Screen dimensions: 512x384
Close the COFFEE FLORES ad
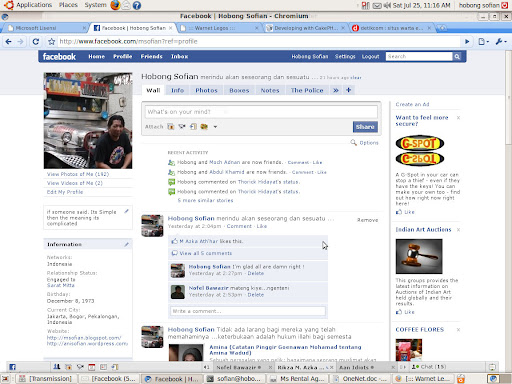(458, 330)
